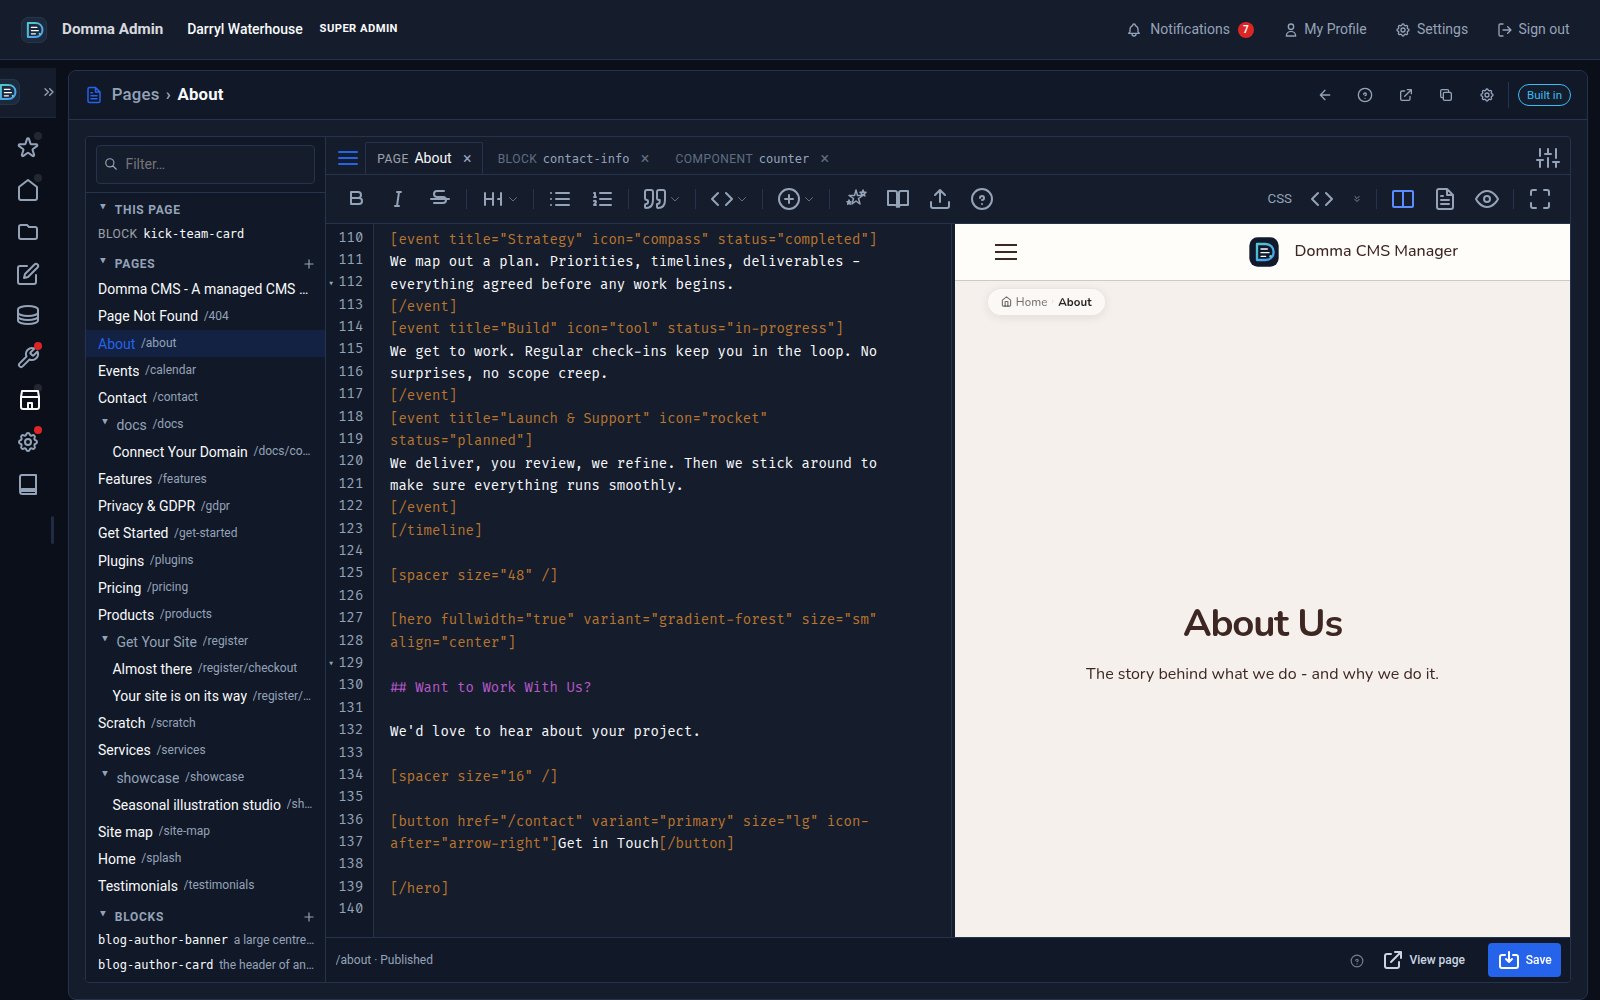Click View page link
Viewport: 1600px width, 1000px height.
click(x=1424, y=960)
